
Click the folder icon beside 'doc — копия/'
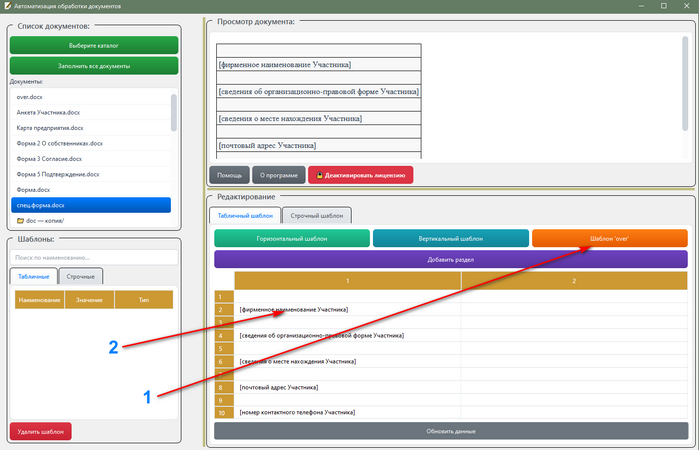(21, 220)
